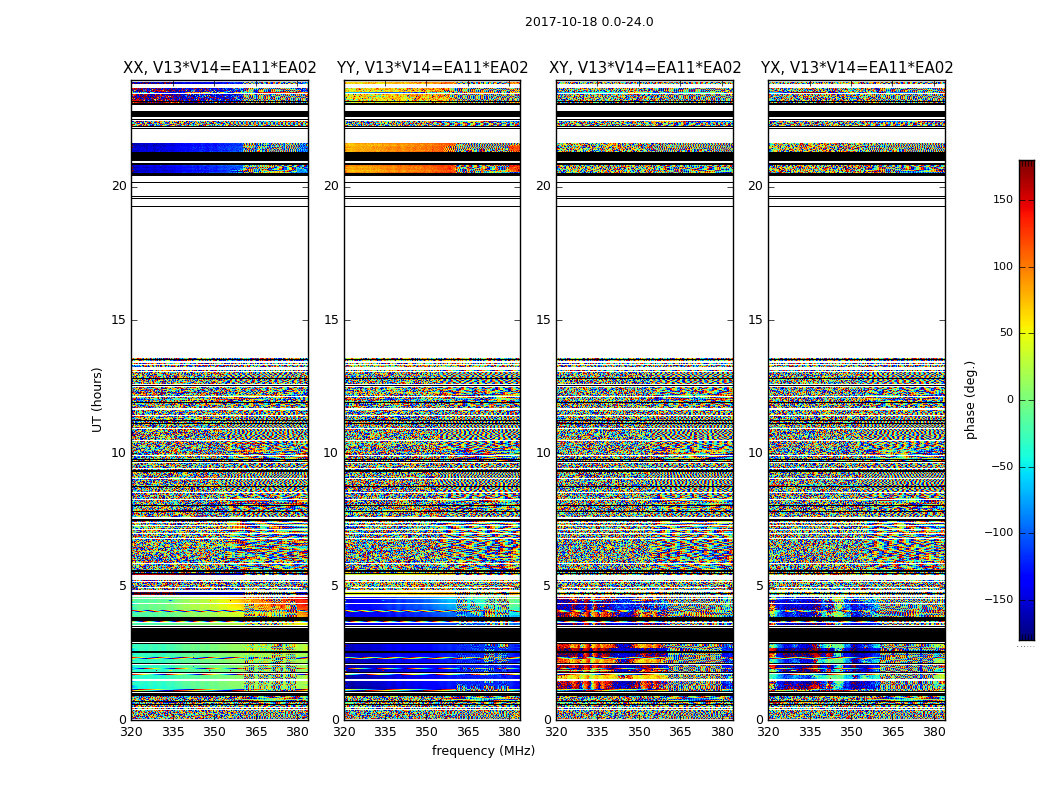This screenshot has width=1050, height=800.
Task: Click the 380 MHz tick under YX panel
Action: tap(934, 732)
